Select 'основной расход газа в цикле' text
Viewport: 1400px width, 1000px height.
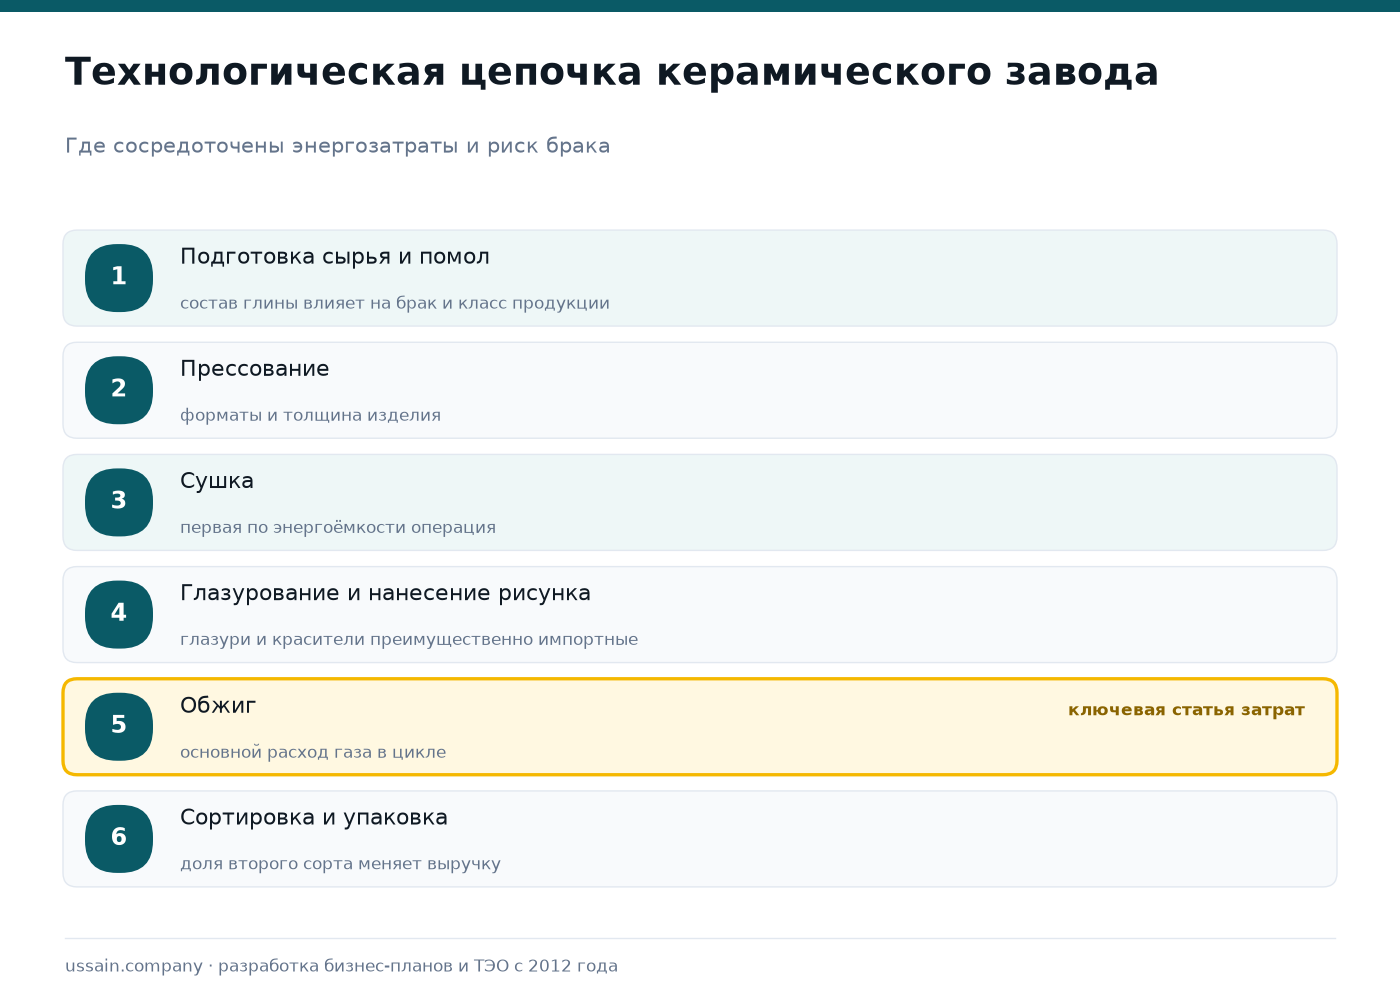(x=313, y=752)
